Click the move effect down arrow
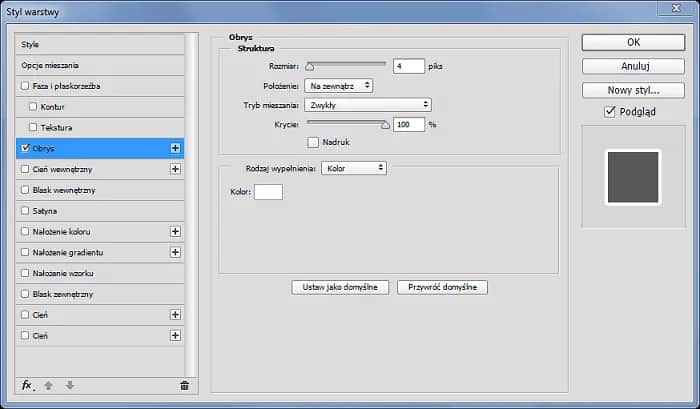 click(x=69, y=385)
